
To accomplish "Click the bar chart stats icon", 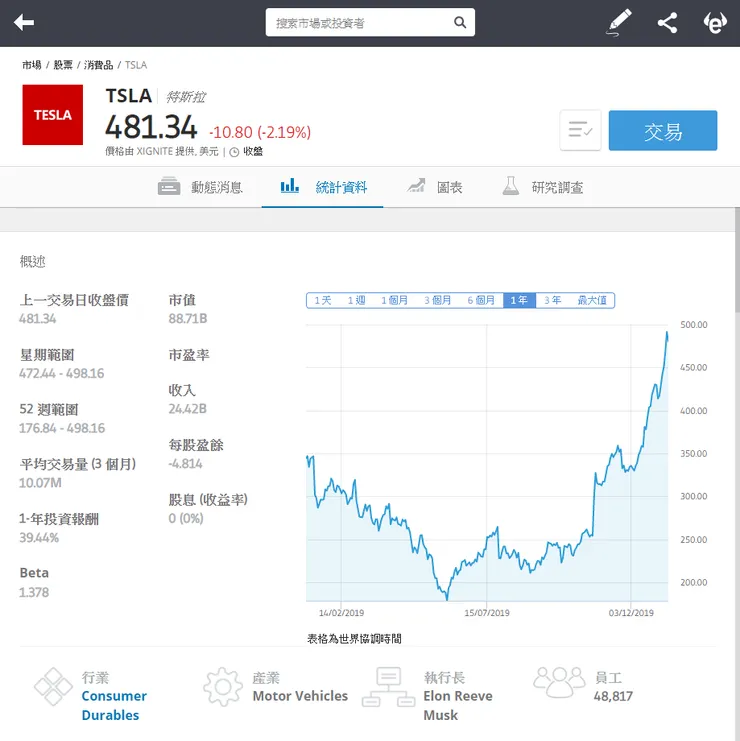I will pos(289,185).
